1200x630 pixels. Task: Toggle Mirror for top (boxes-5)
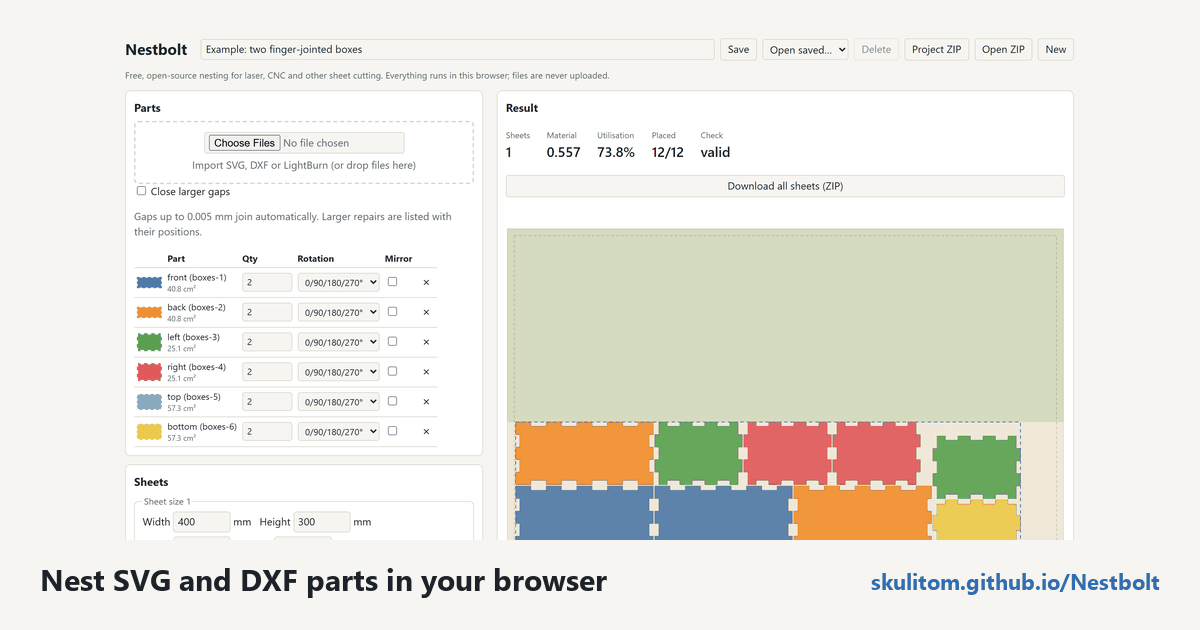(x=392, y=401)
